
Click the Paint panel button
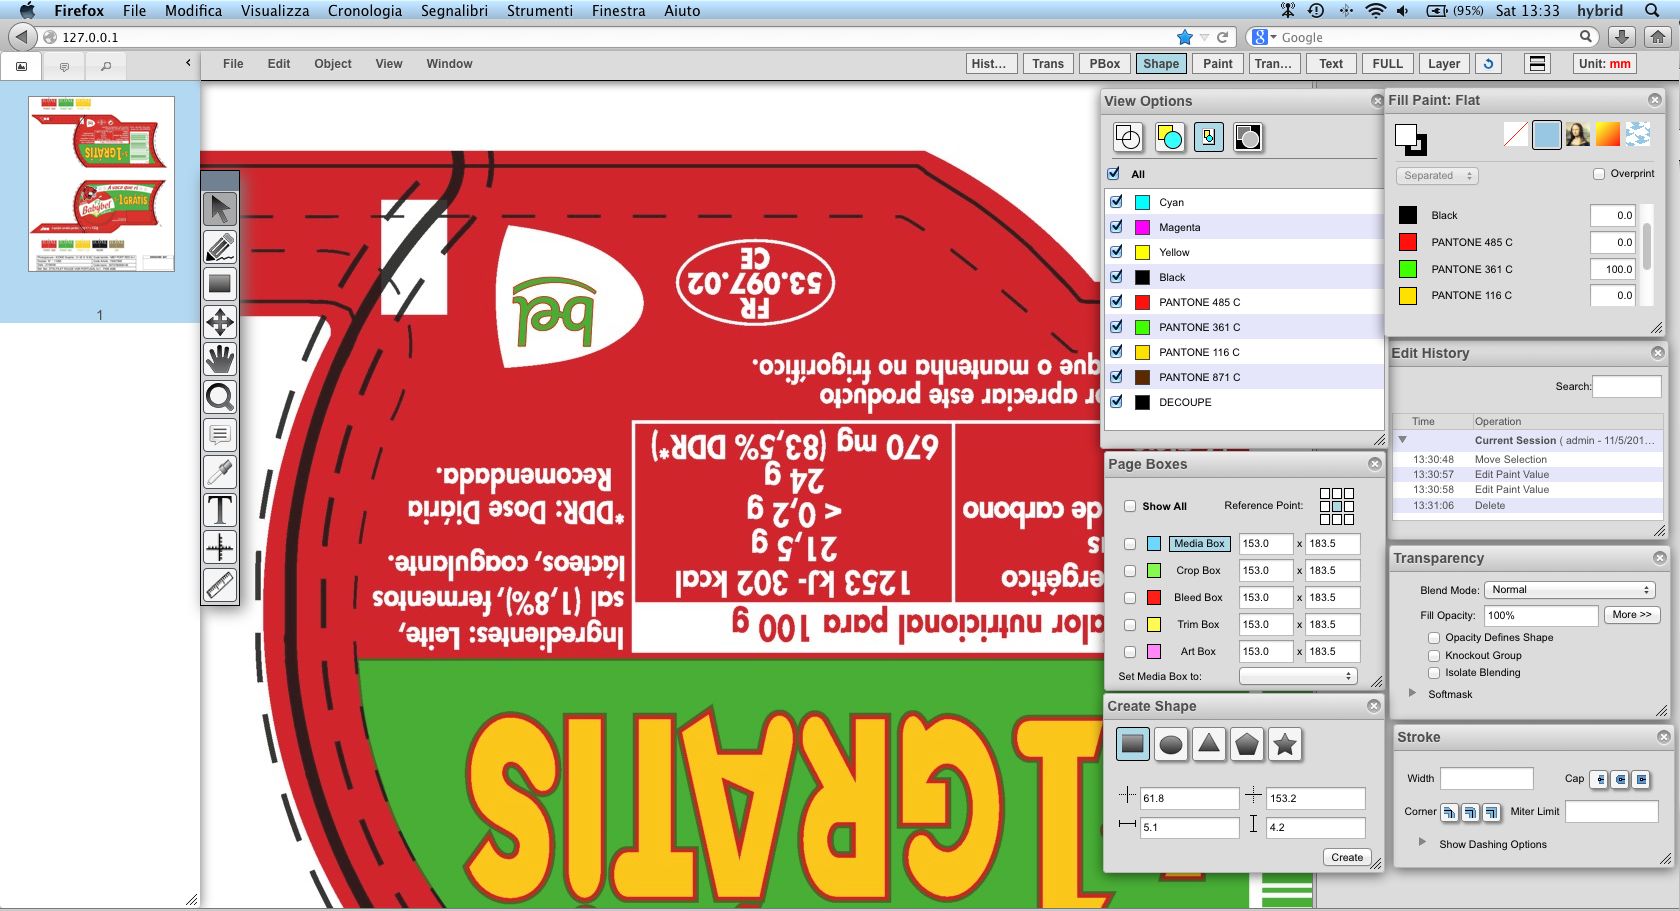tap(1218, 64)
